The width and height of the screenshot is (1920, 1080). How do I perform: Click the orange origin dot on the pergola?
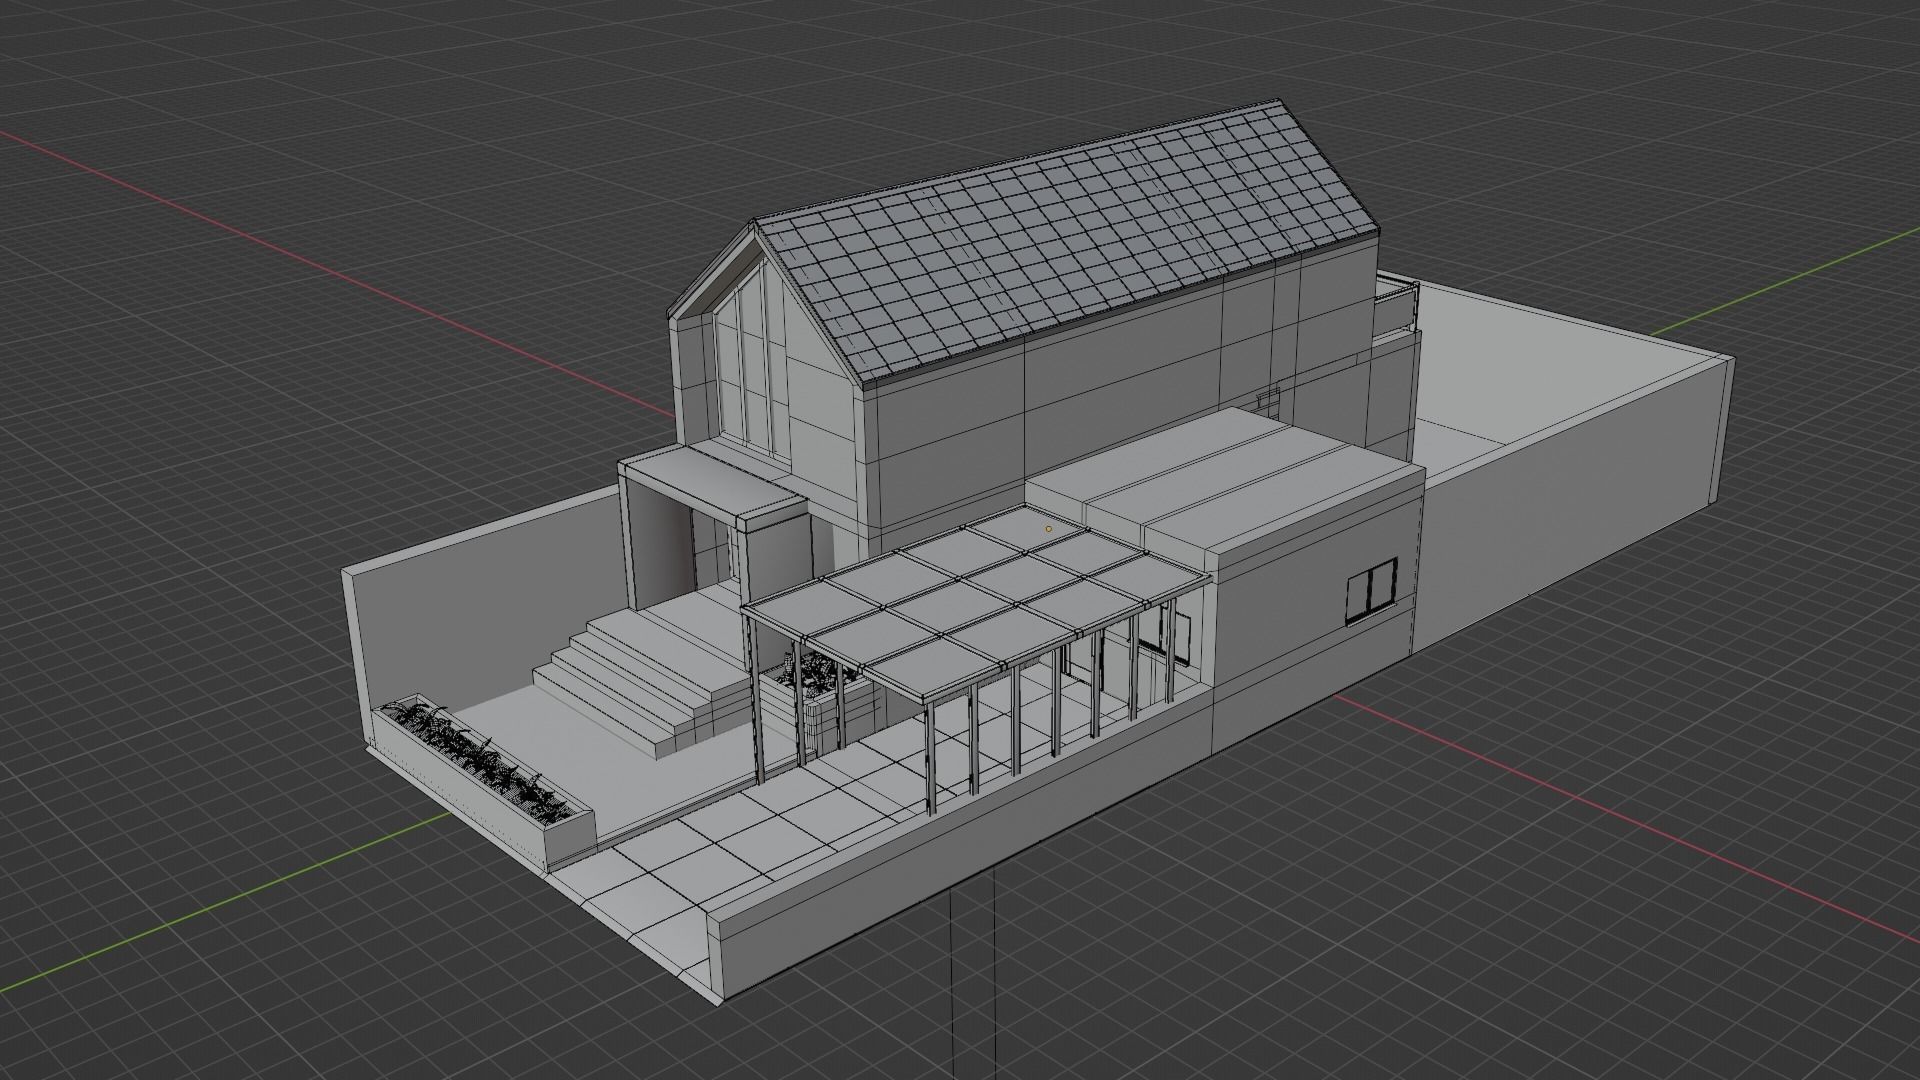pyautogui.click(x=1048, y=528)
